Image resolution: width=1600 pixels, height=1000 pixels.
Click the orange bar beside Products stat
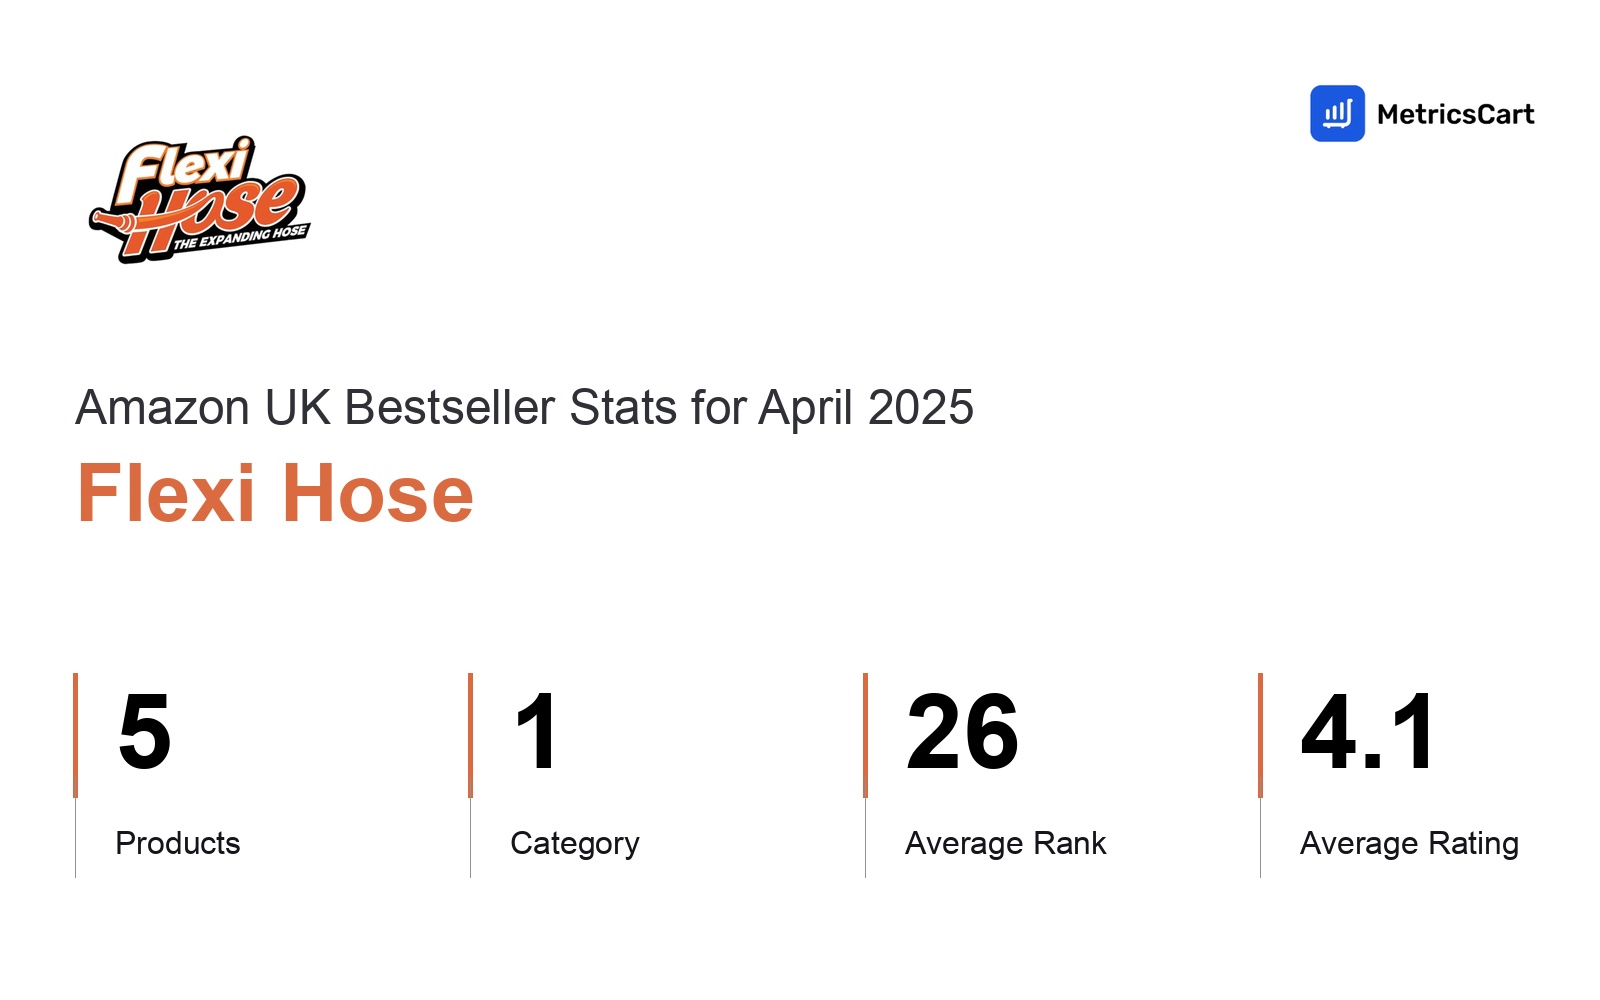click(76, 735)
